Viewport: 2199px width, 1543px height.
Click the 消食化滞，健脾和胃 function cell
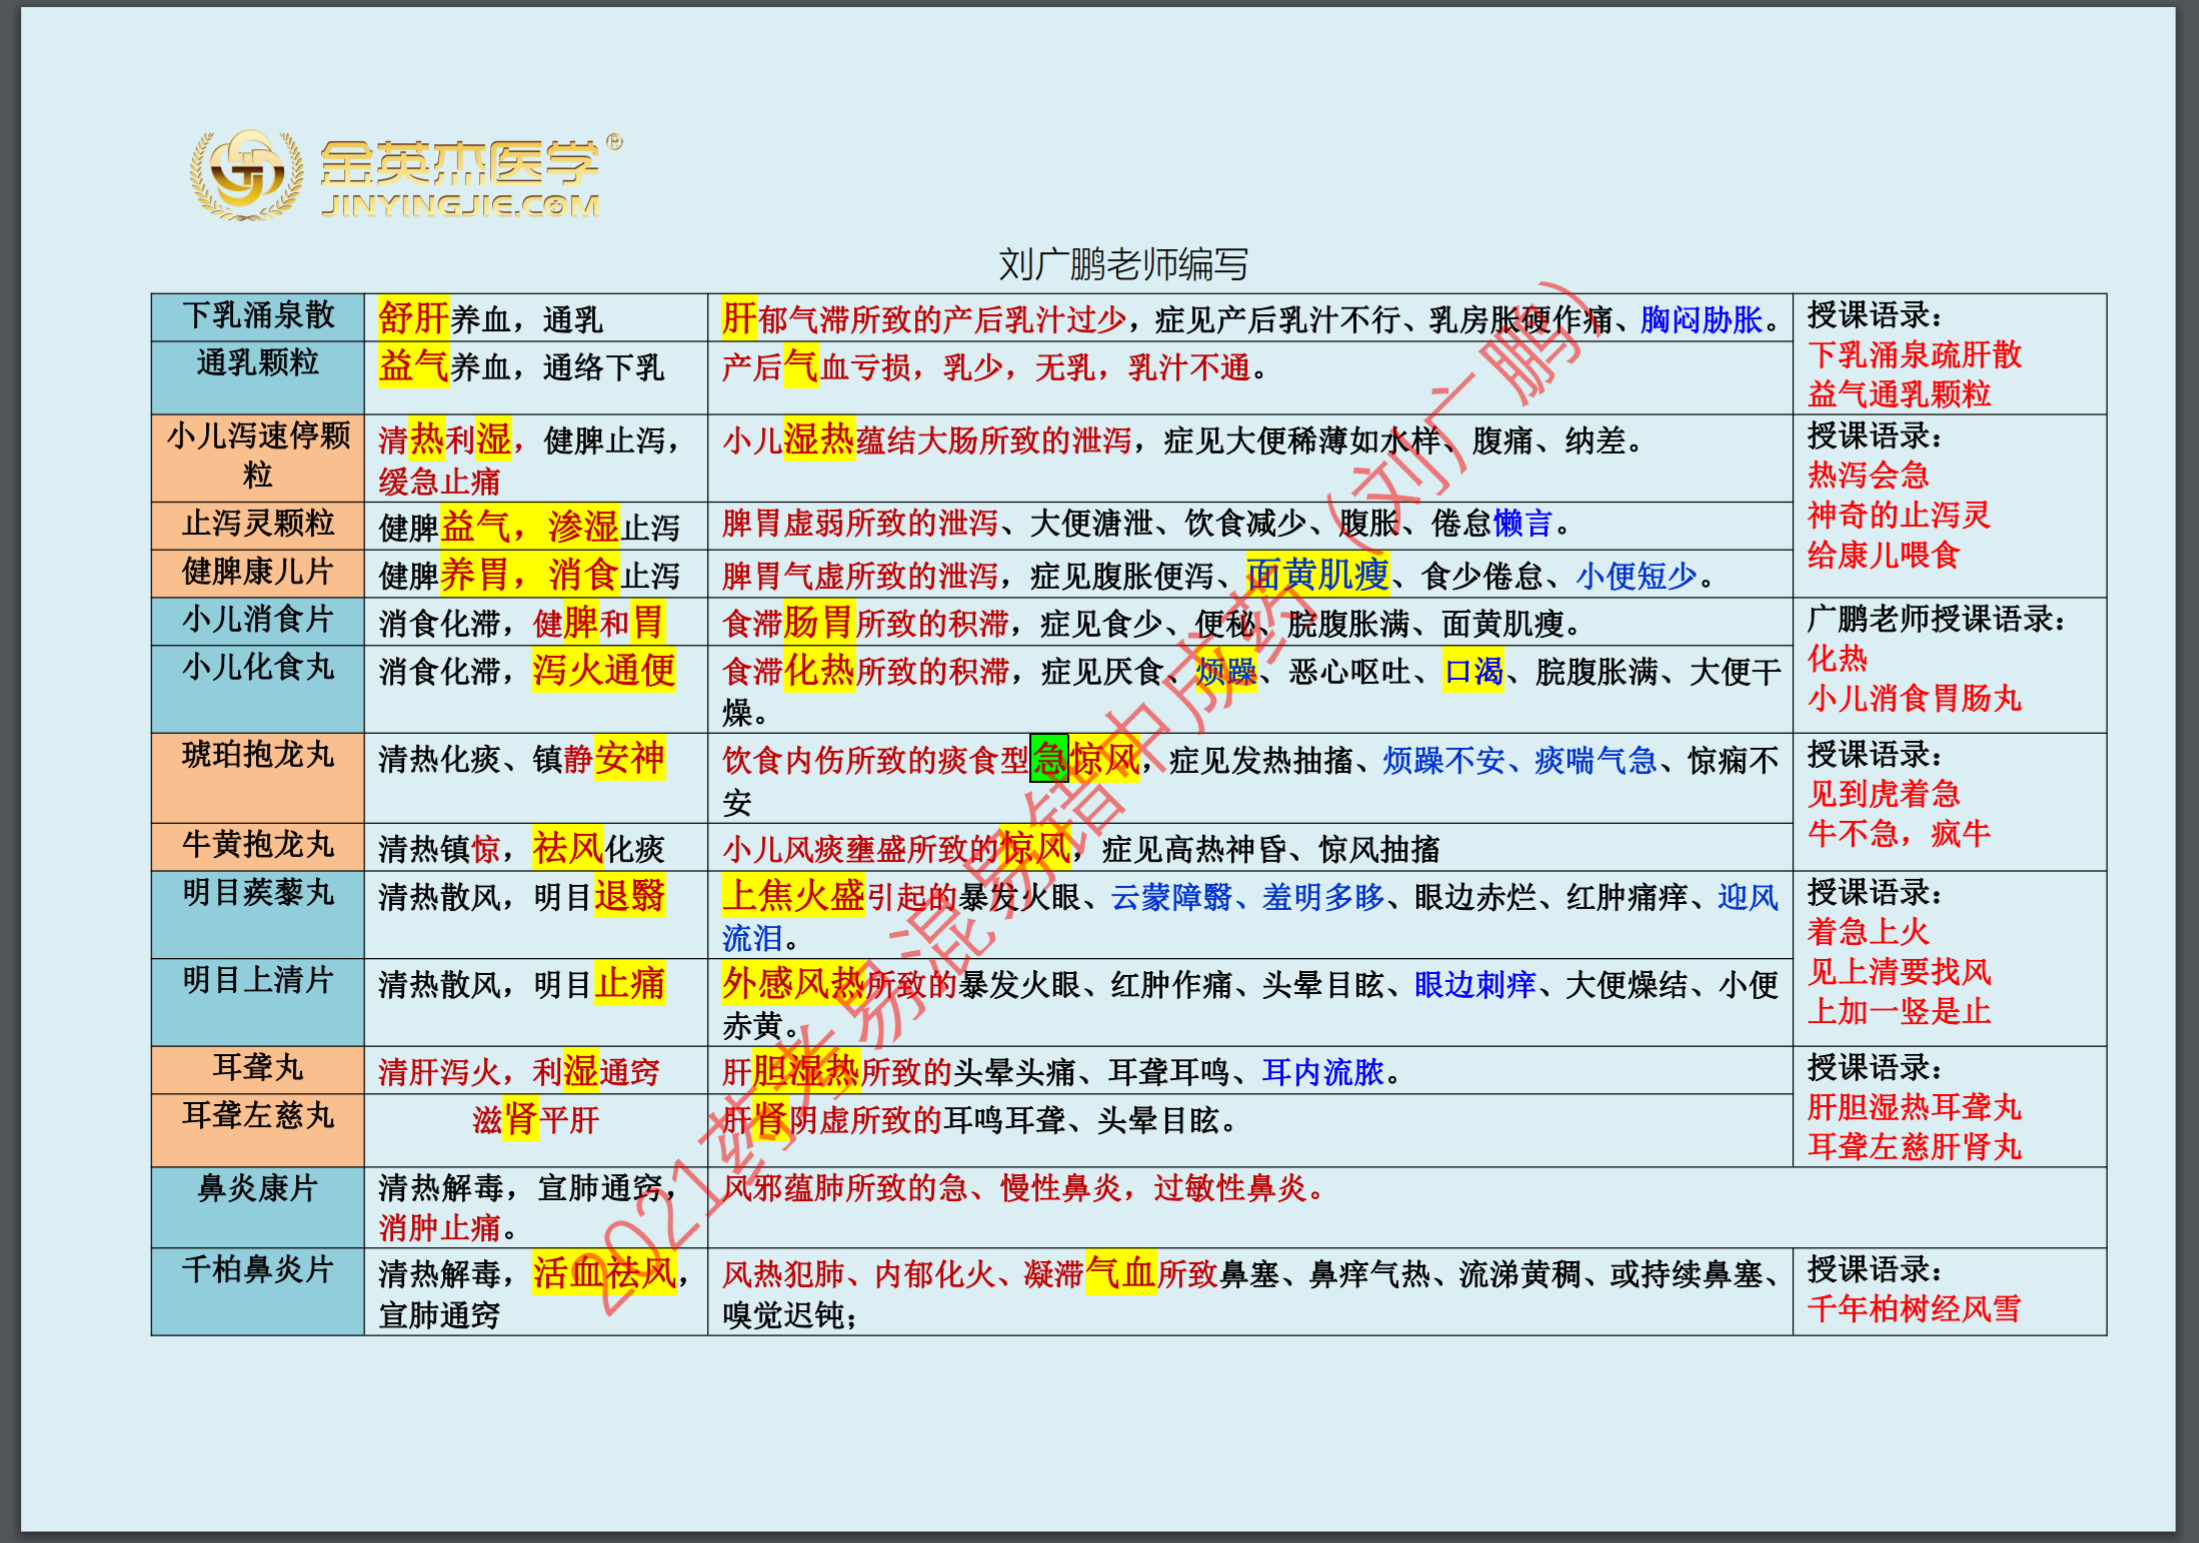pos(536,621)
